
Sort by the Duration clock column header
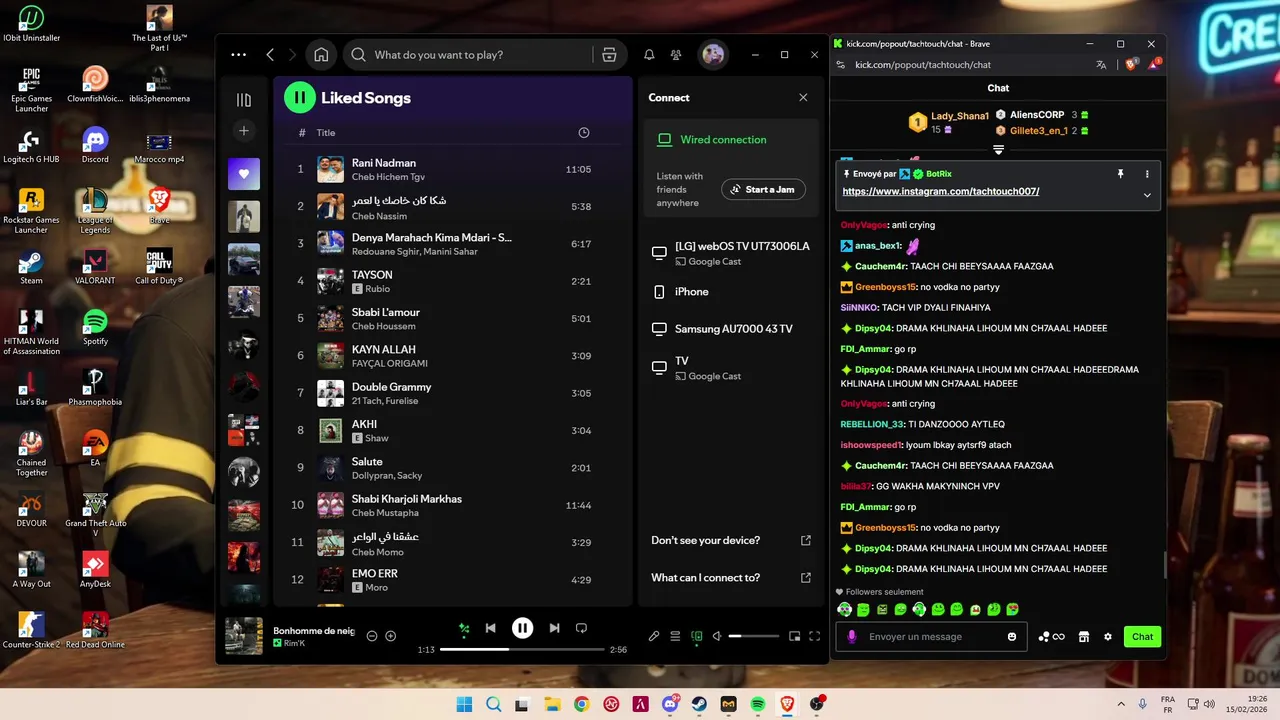pyautogui.click(x=584, y=133)
